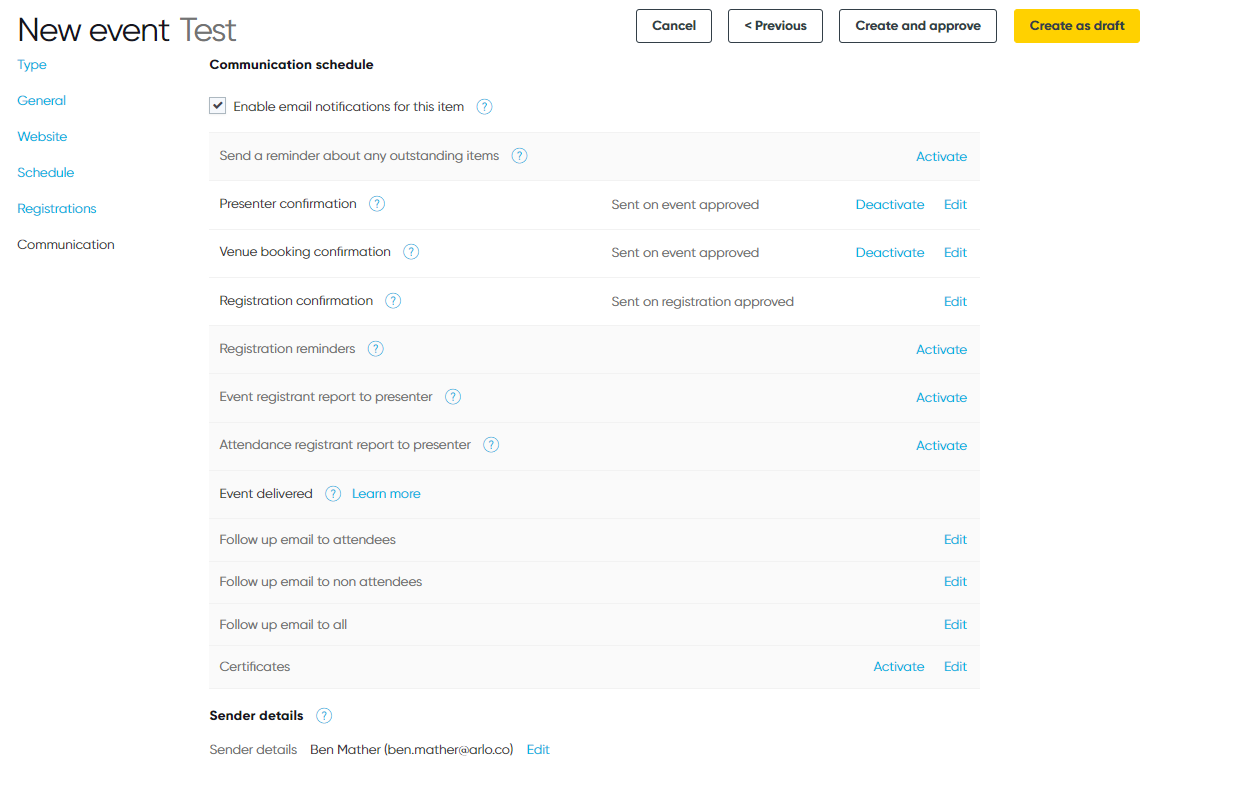Click Create and approve
The image size is (1247, 793).
pyautogui.click(x=918, y=26)
